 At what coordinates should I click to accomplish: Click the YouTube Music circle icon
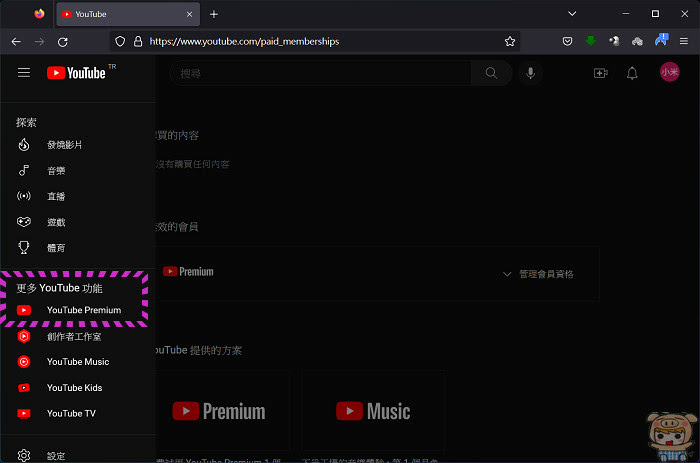click(x=24, y=362)
